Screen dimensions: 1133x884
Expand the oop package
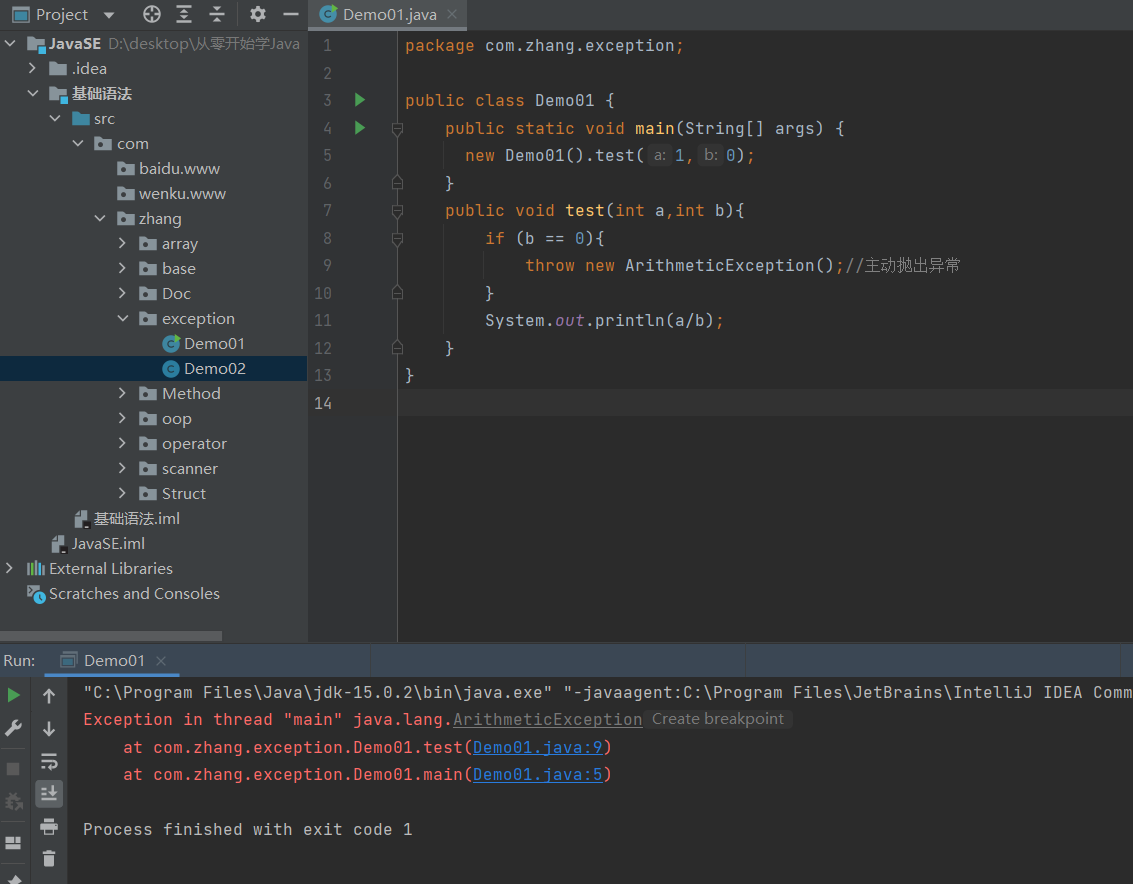point(122,419)
